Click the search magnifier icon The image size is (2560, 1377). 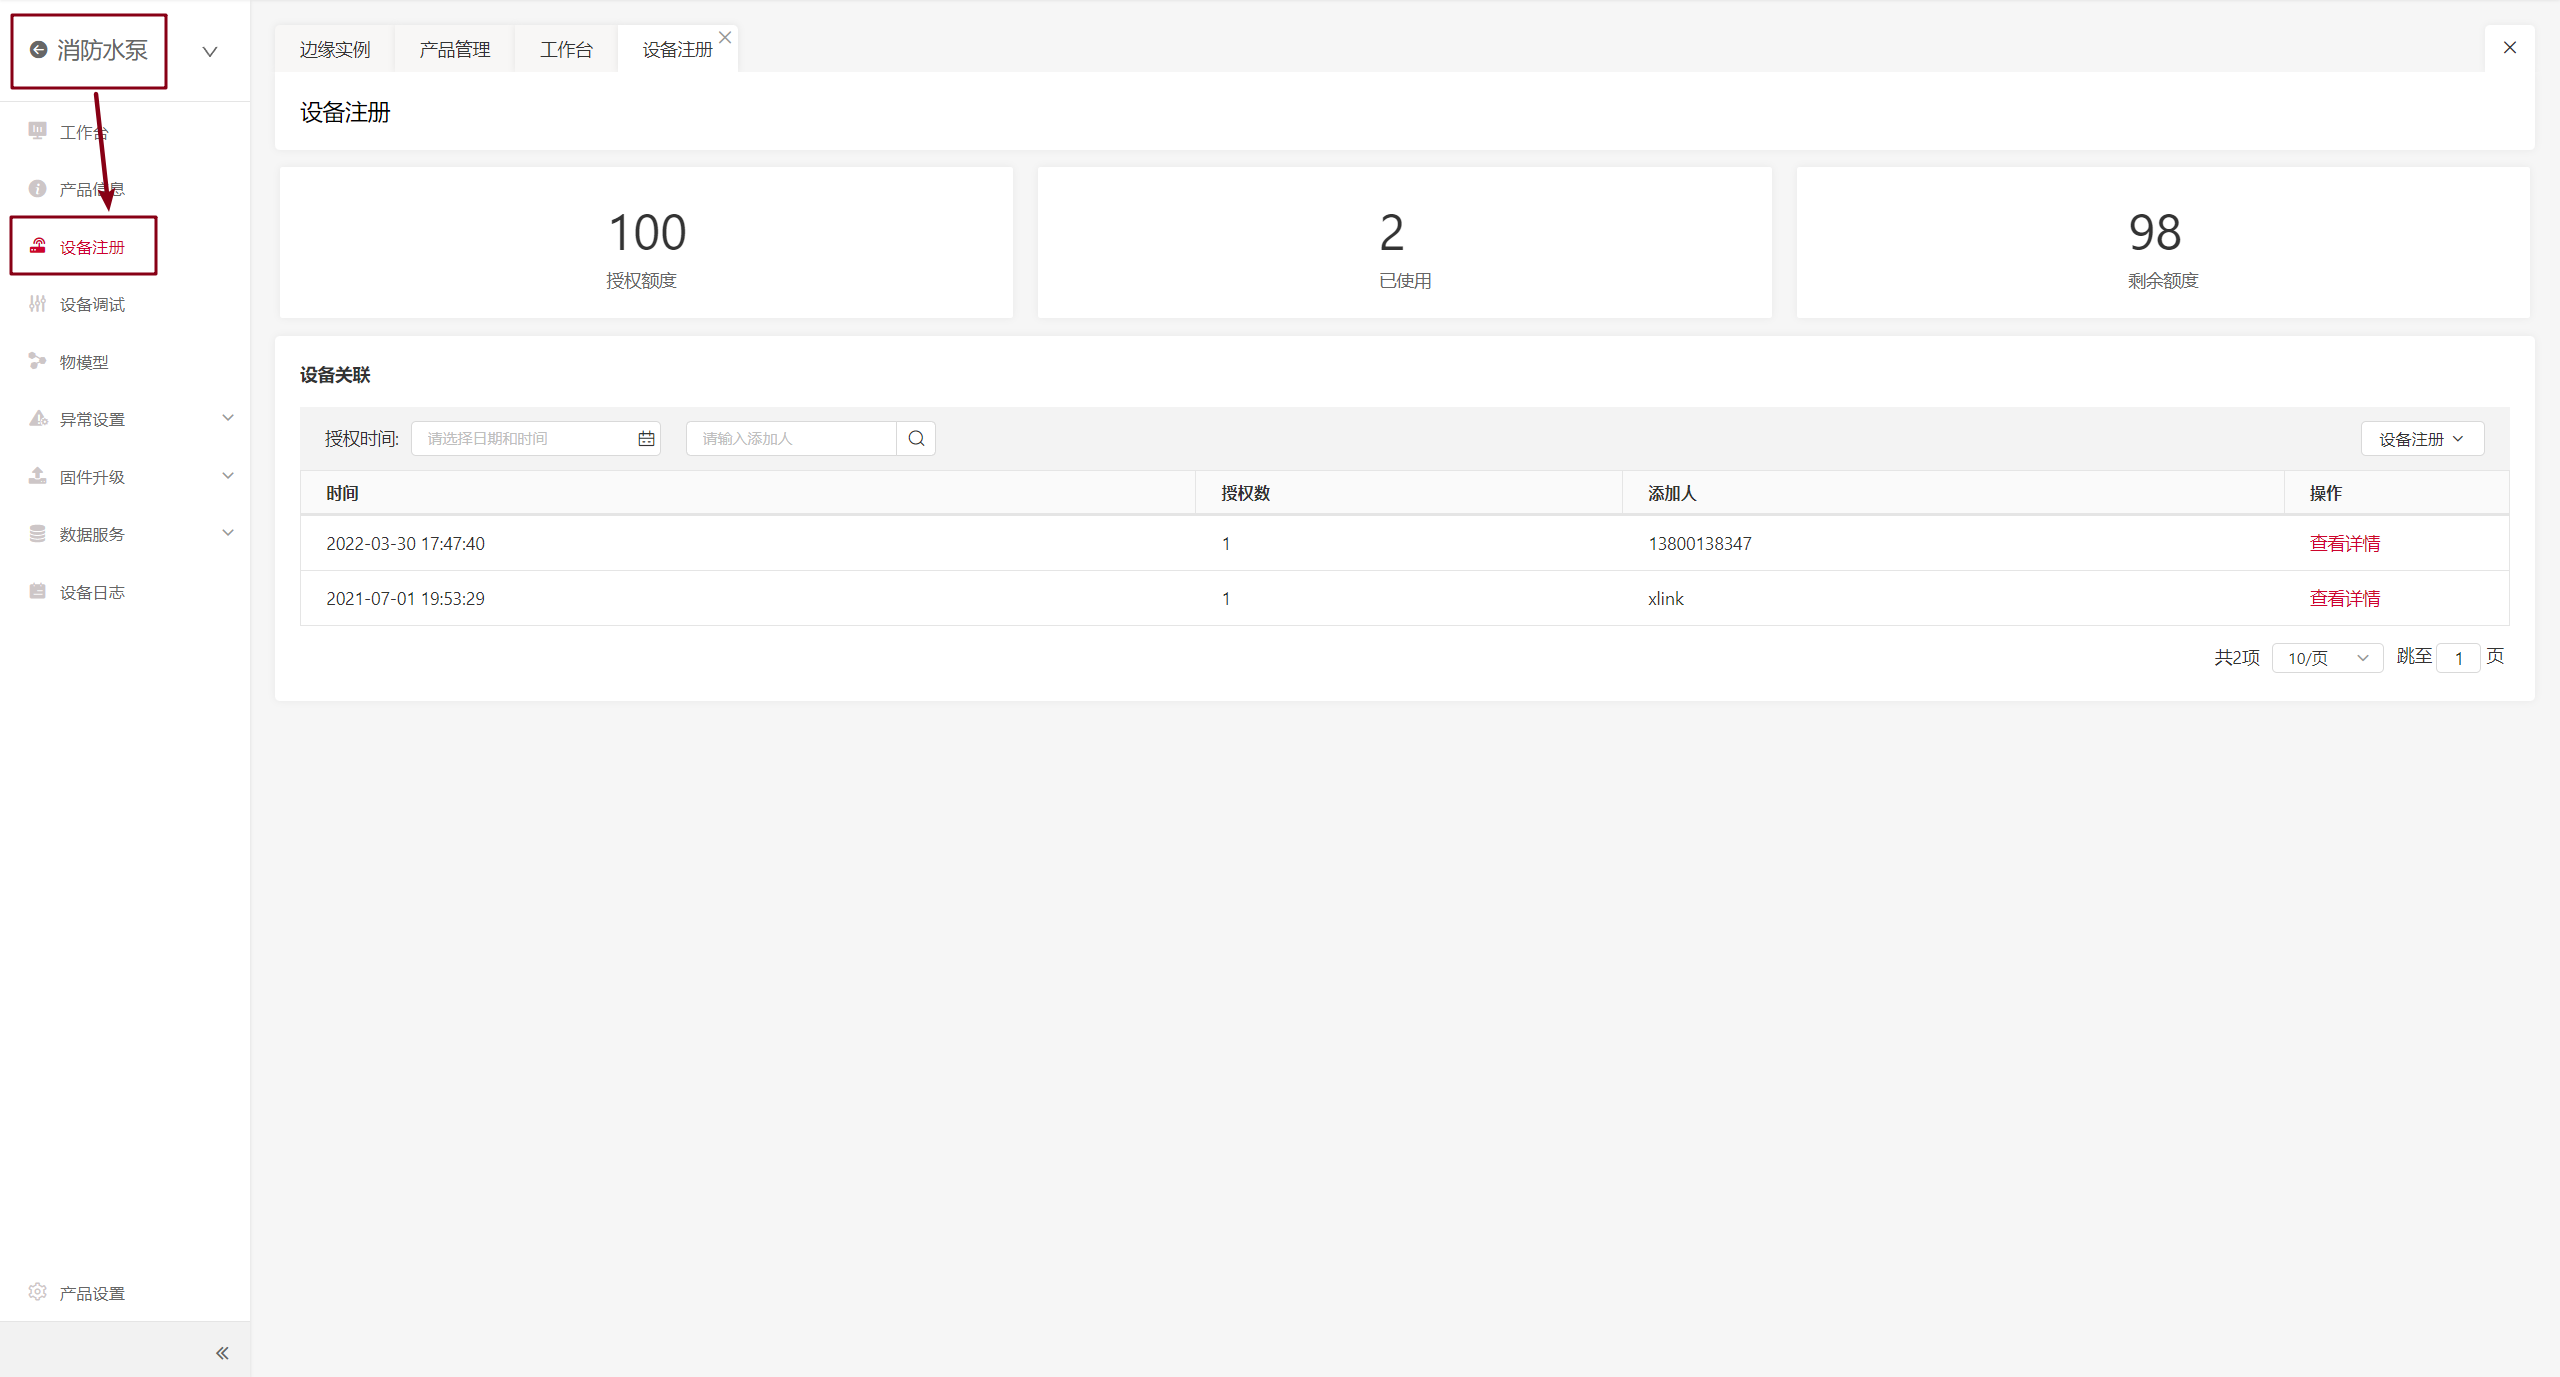pyautogui.click(x=916, y=438)
